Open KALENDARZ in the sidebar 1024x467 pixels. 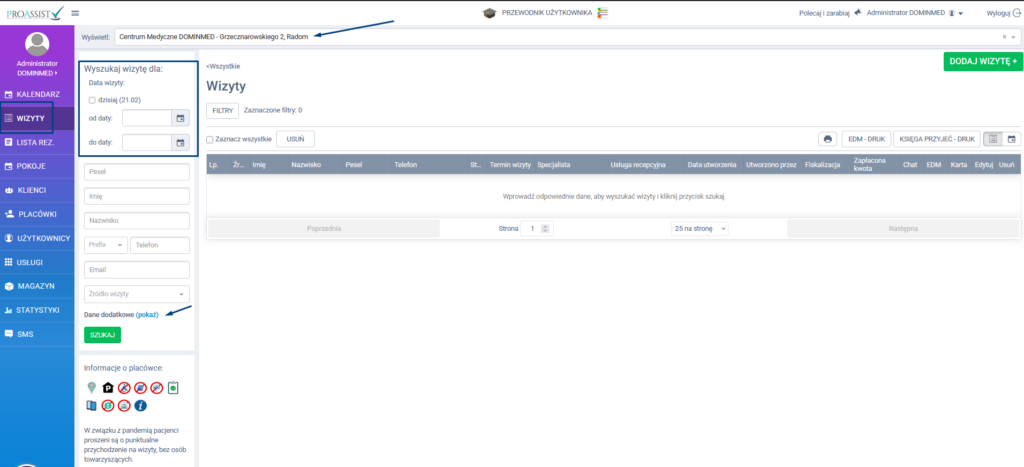tap(38, 94)
